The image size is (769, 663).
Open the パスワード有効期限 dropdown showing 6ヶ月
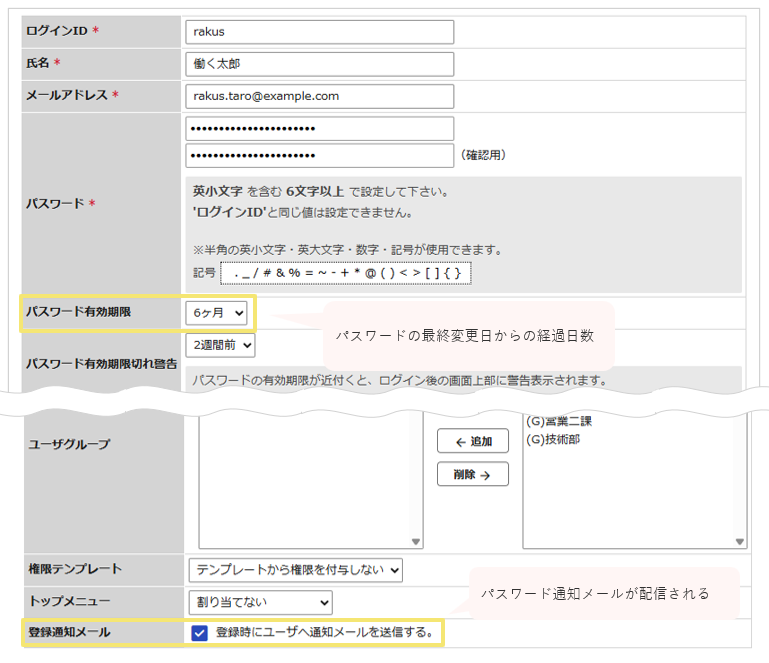216,313
